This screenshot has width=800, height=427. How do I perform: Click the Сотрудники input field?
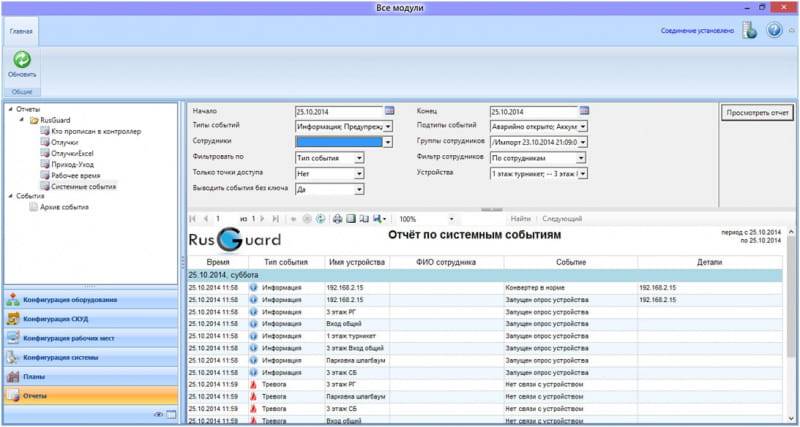point(339,142)
